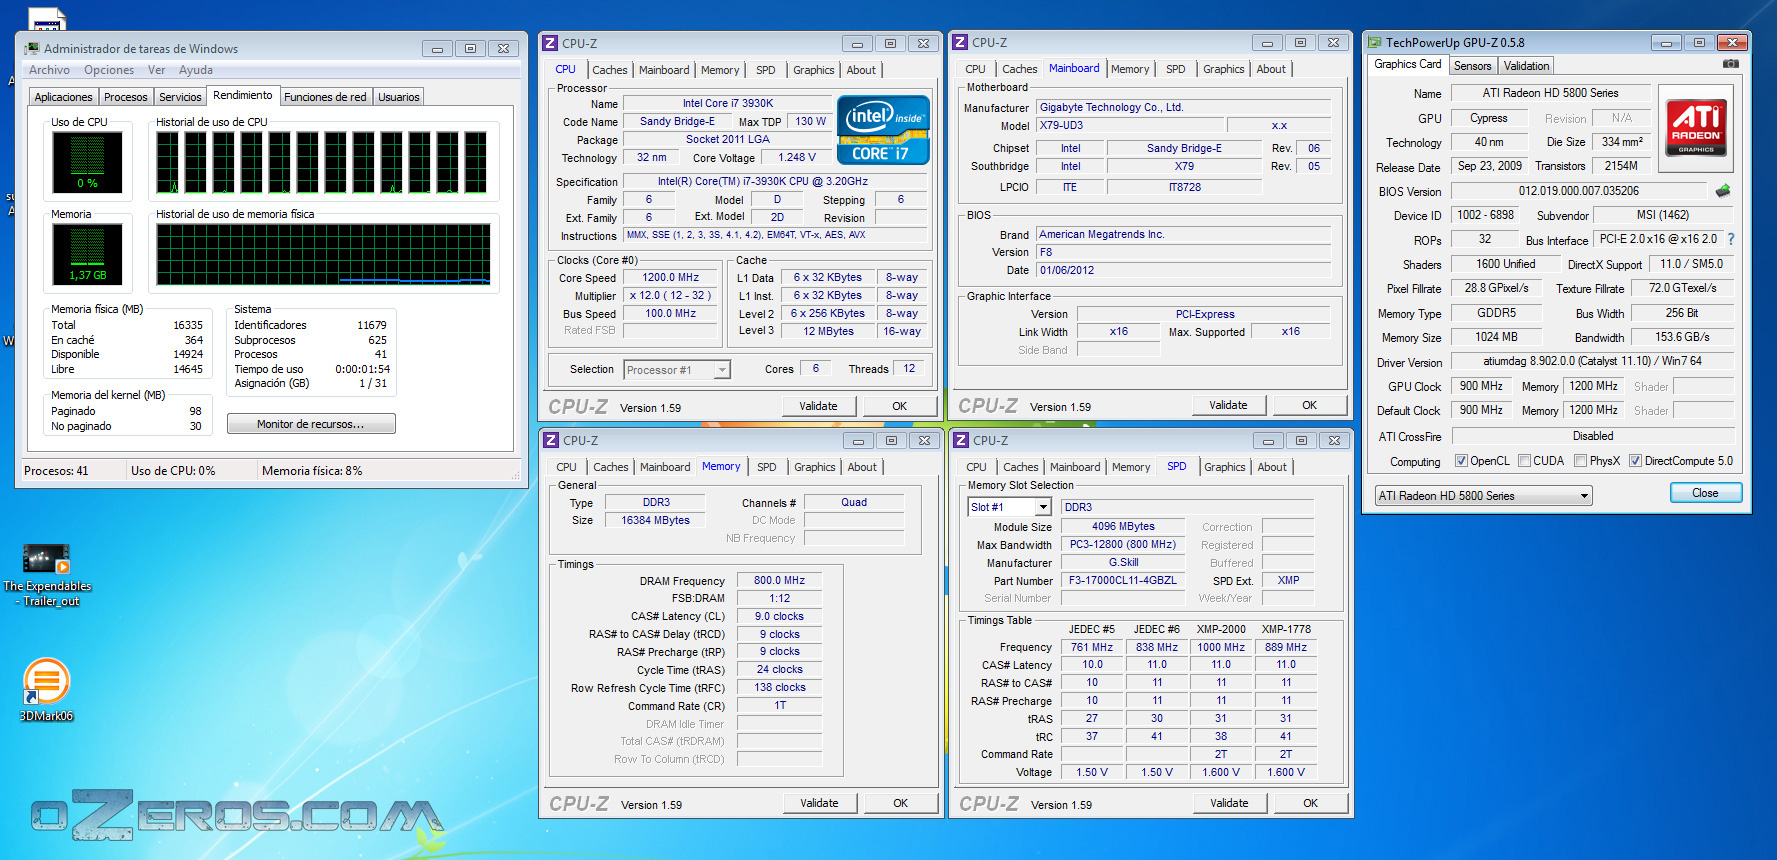Open the Opciones menu in Task Manager

[x=109, y=70]
